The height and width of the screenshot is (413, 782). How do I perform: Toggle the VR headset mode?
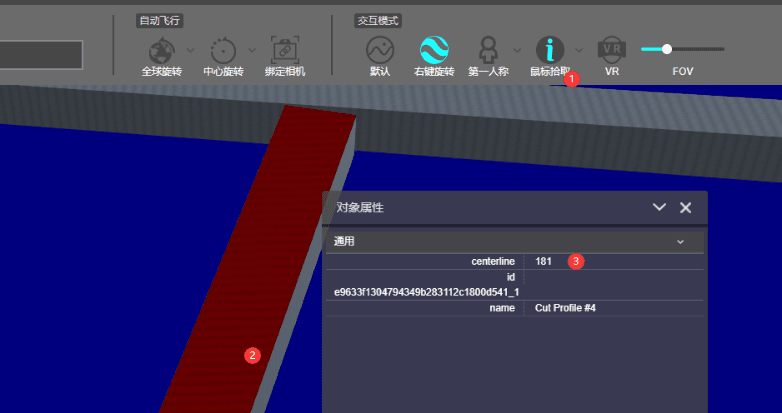coord(610,50)
